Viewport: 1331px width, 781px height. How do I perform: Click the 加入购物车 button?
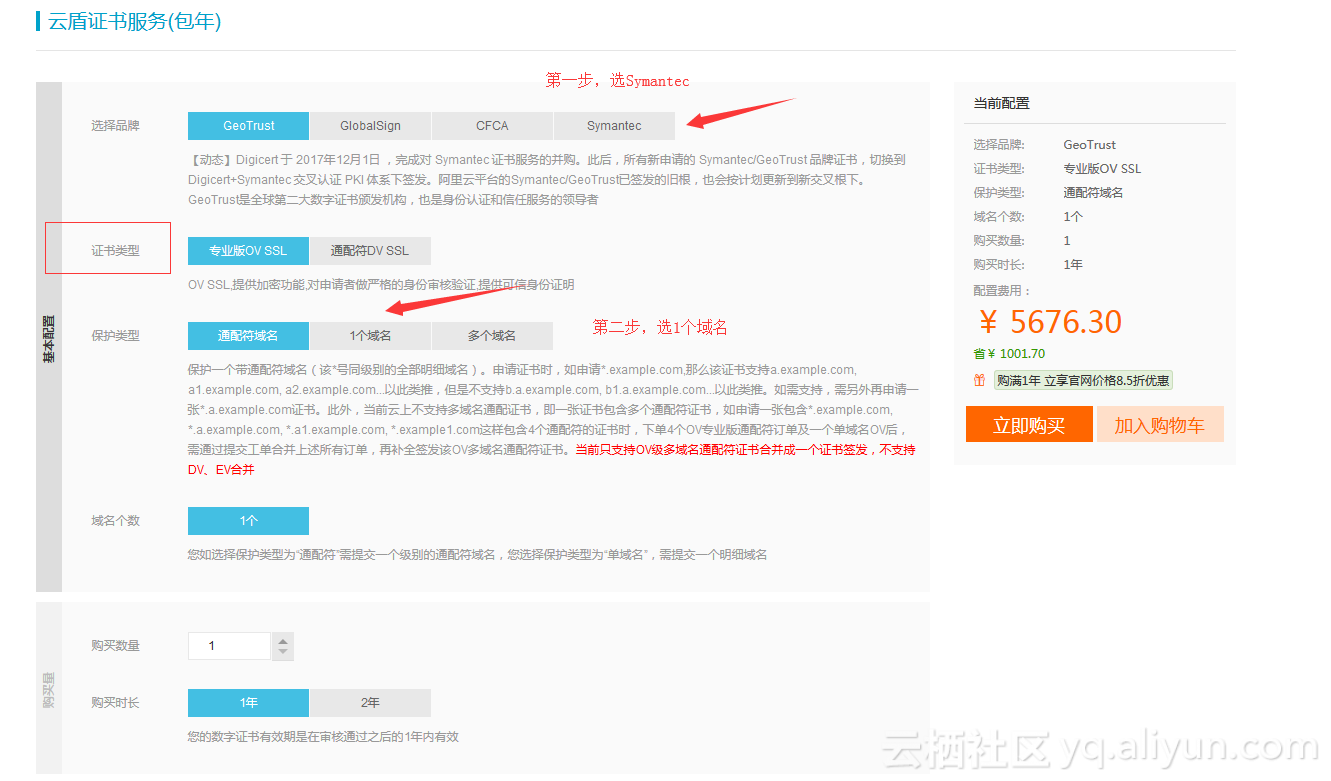[x=1160, y=425]
